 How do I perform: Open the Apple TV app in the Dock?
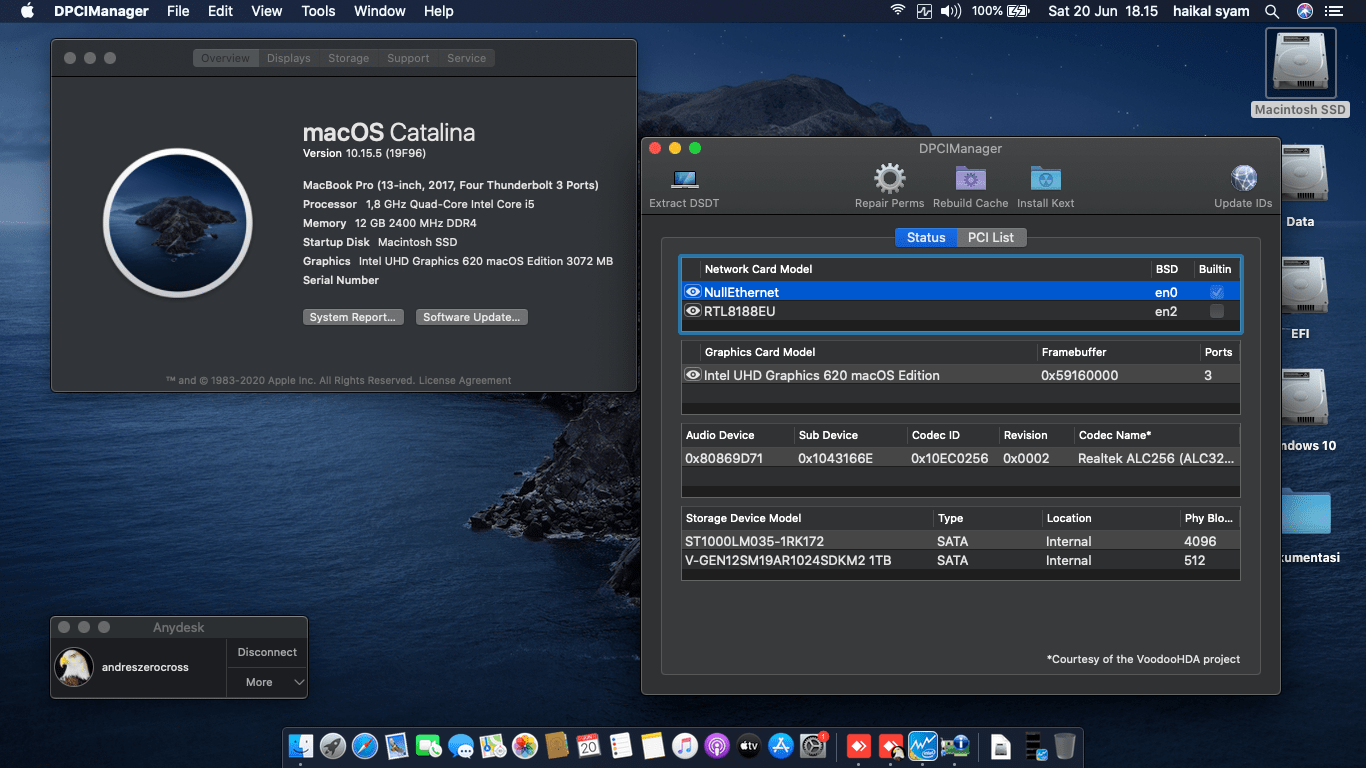coord(749,745)
